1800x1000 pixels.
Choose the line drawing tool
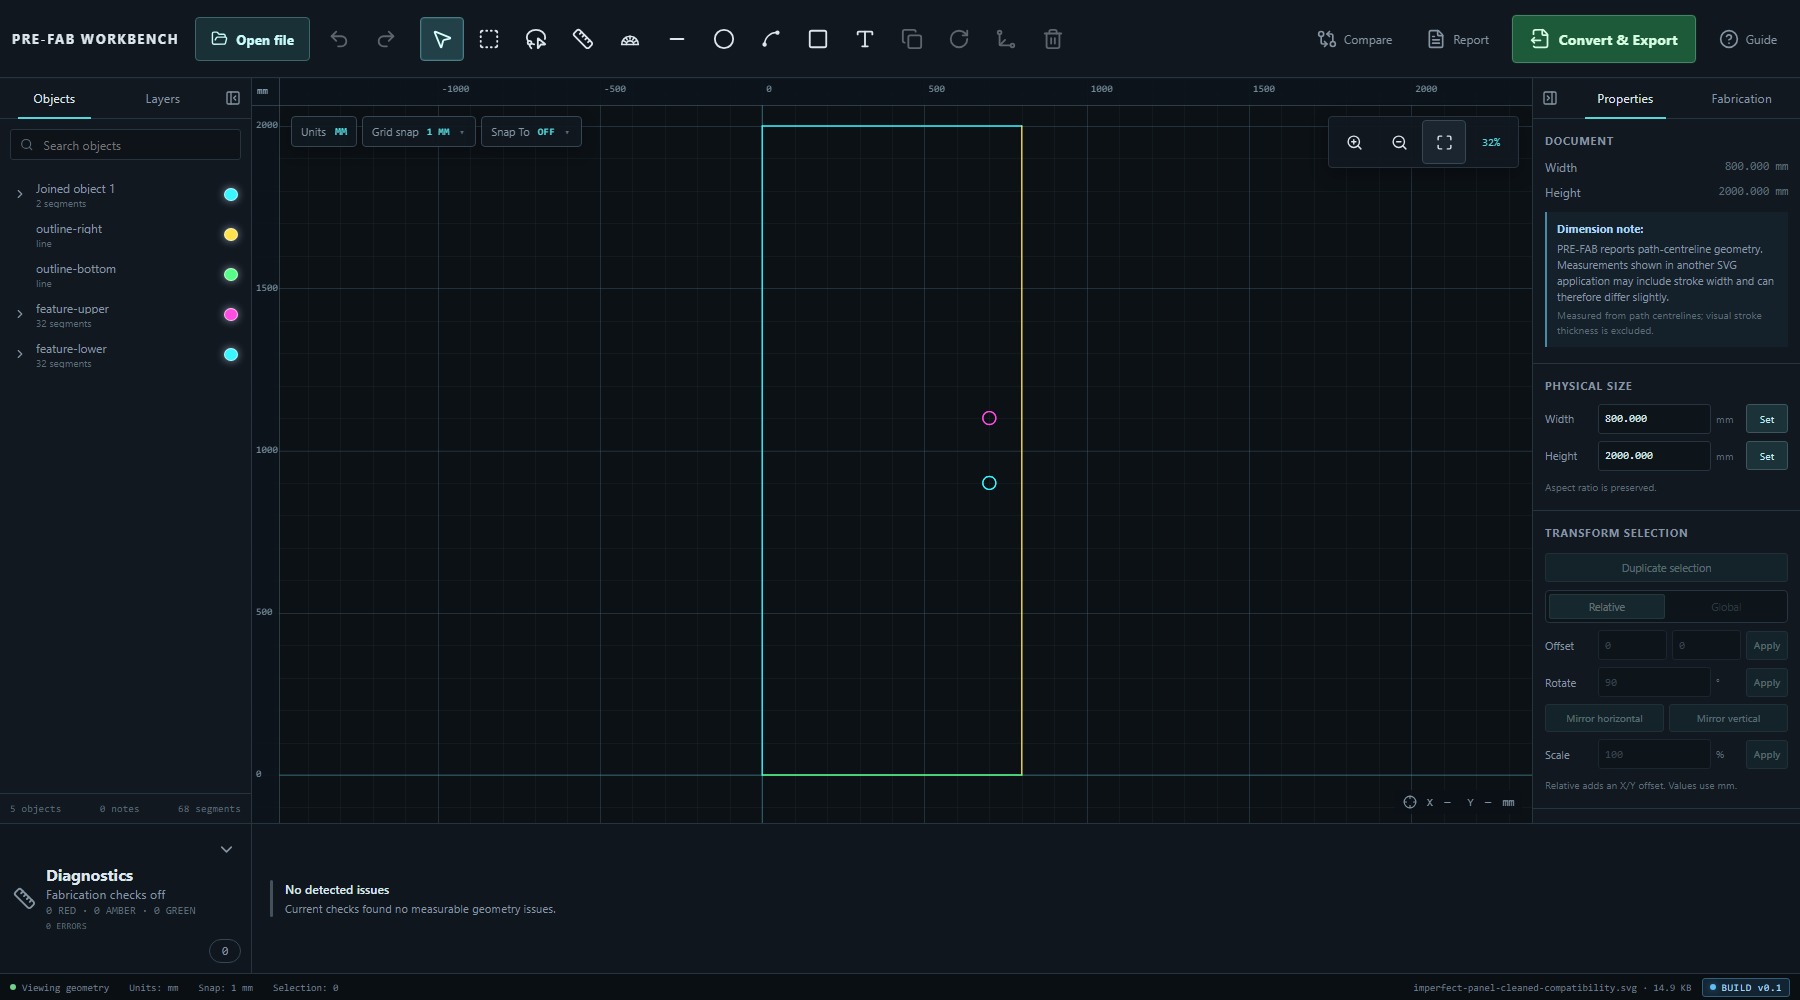pyautogui.click(x=677, y=39)
